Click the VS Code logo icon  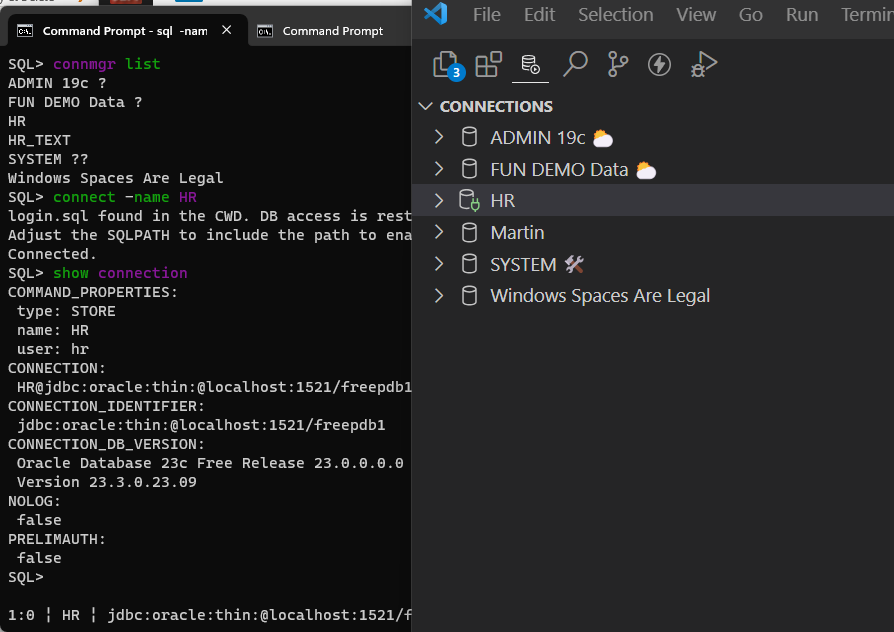pos(436,14)
